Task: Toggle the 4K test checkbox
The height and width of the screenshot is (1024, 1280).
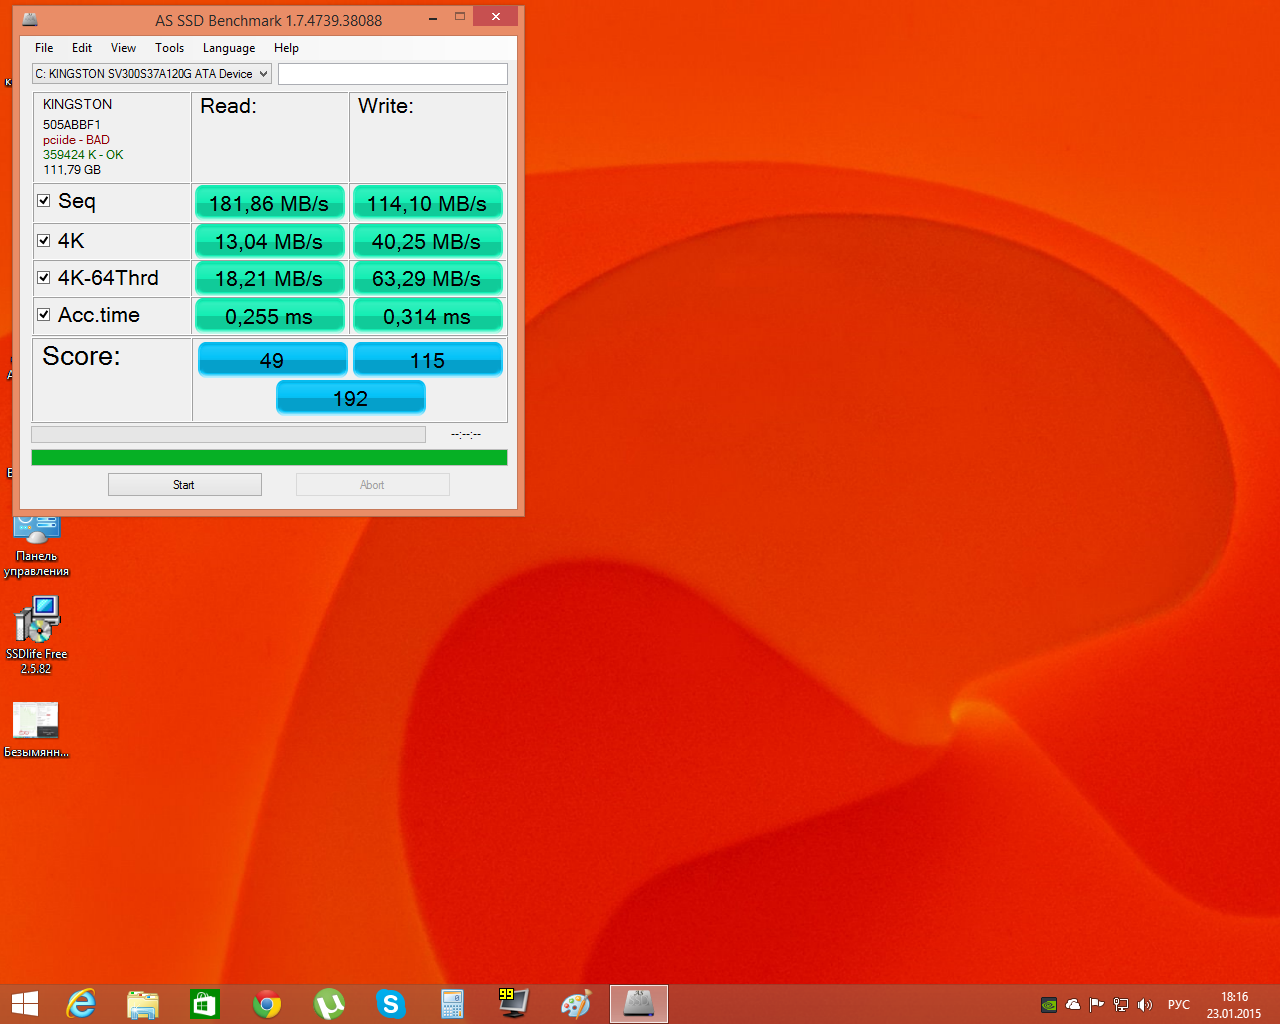Action: [44, 240]
